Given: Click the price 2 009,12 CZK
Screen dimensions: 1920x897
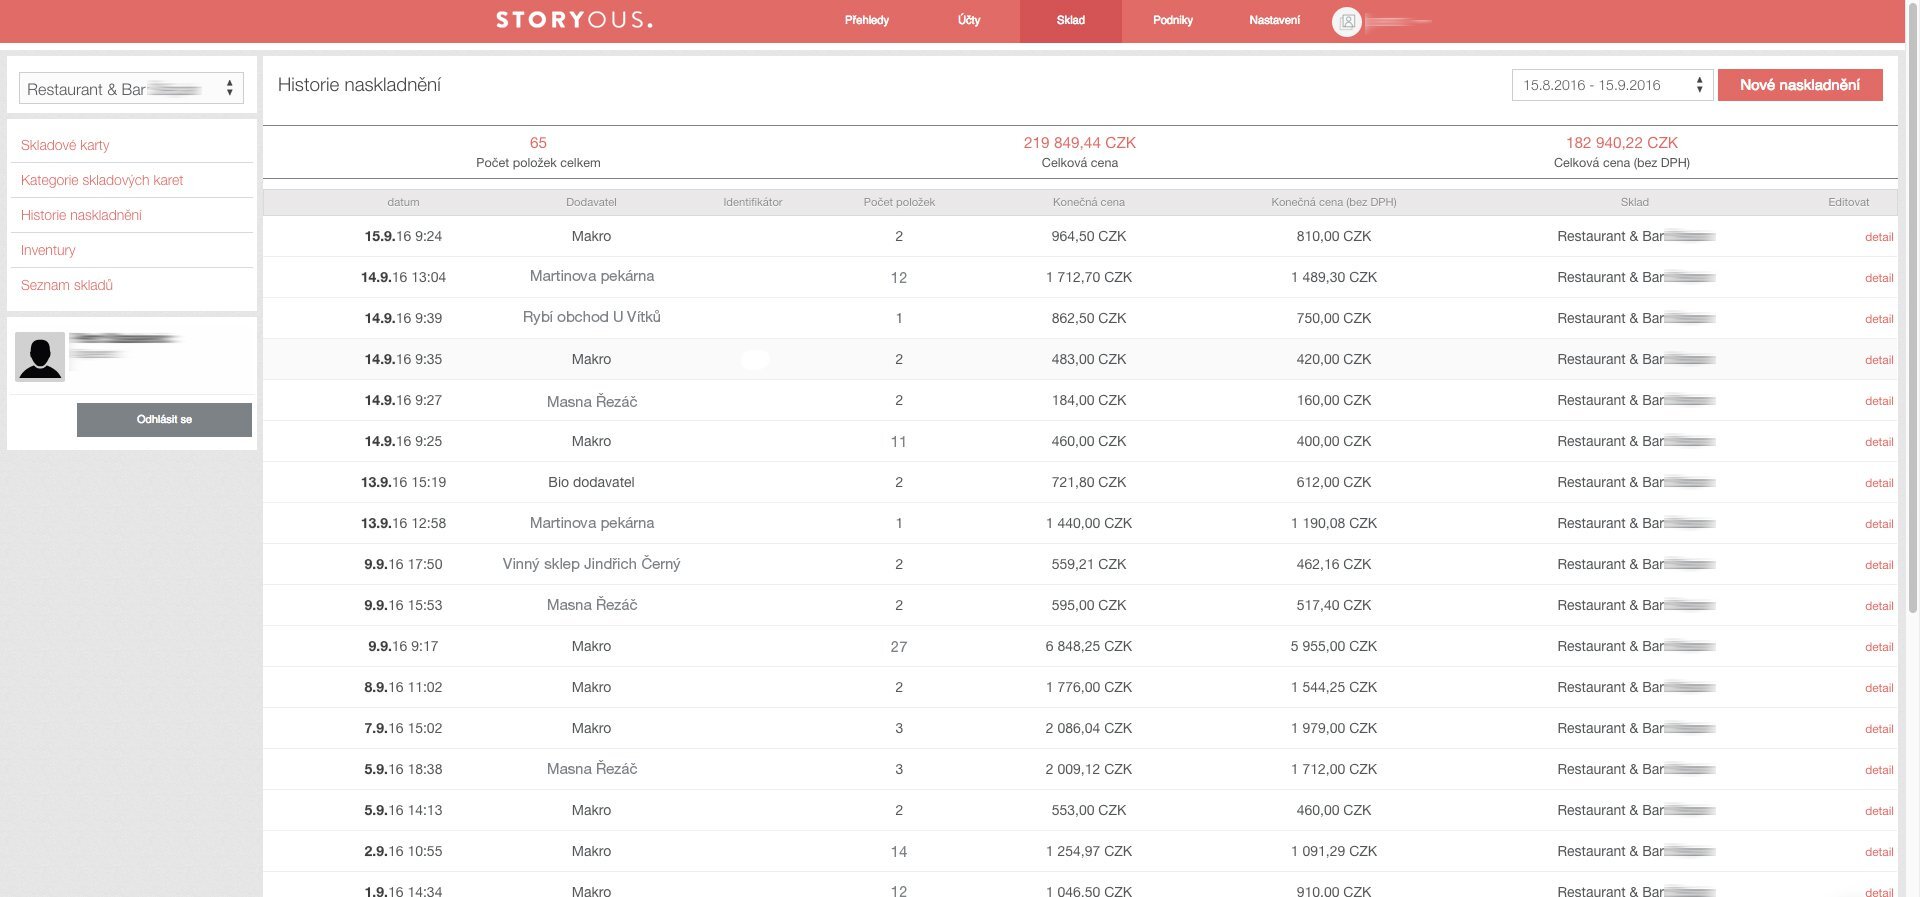Looking at the screenshot, I should pyautogui.click(x=1088, y=769).
